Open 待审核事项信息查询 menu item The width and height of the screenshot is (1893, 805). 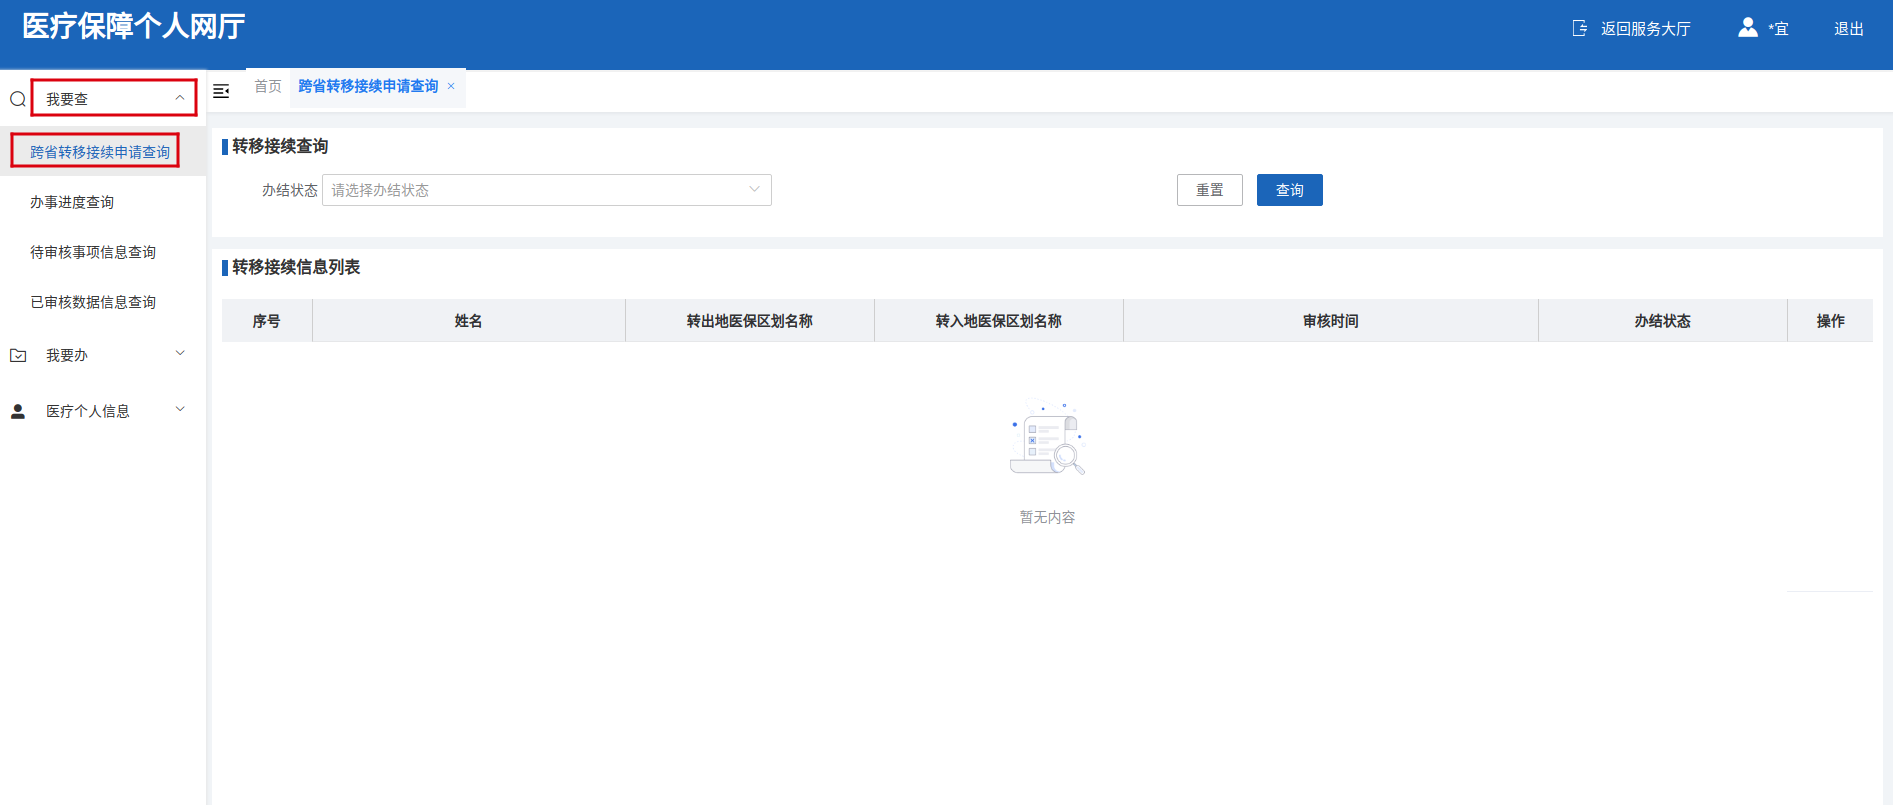coord(93,252)
